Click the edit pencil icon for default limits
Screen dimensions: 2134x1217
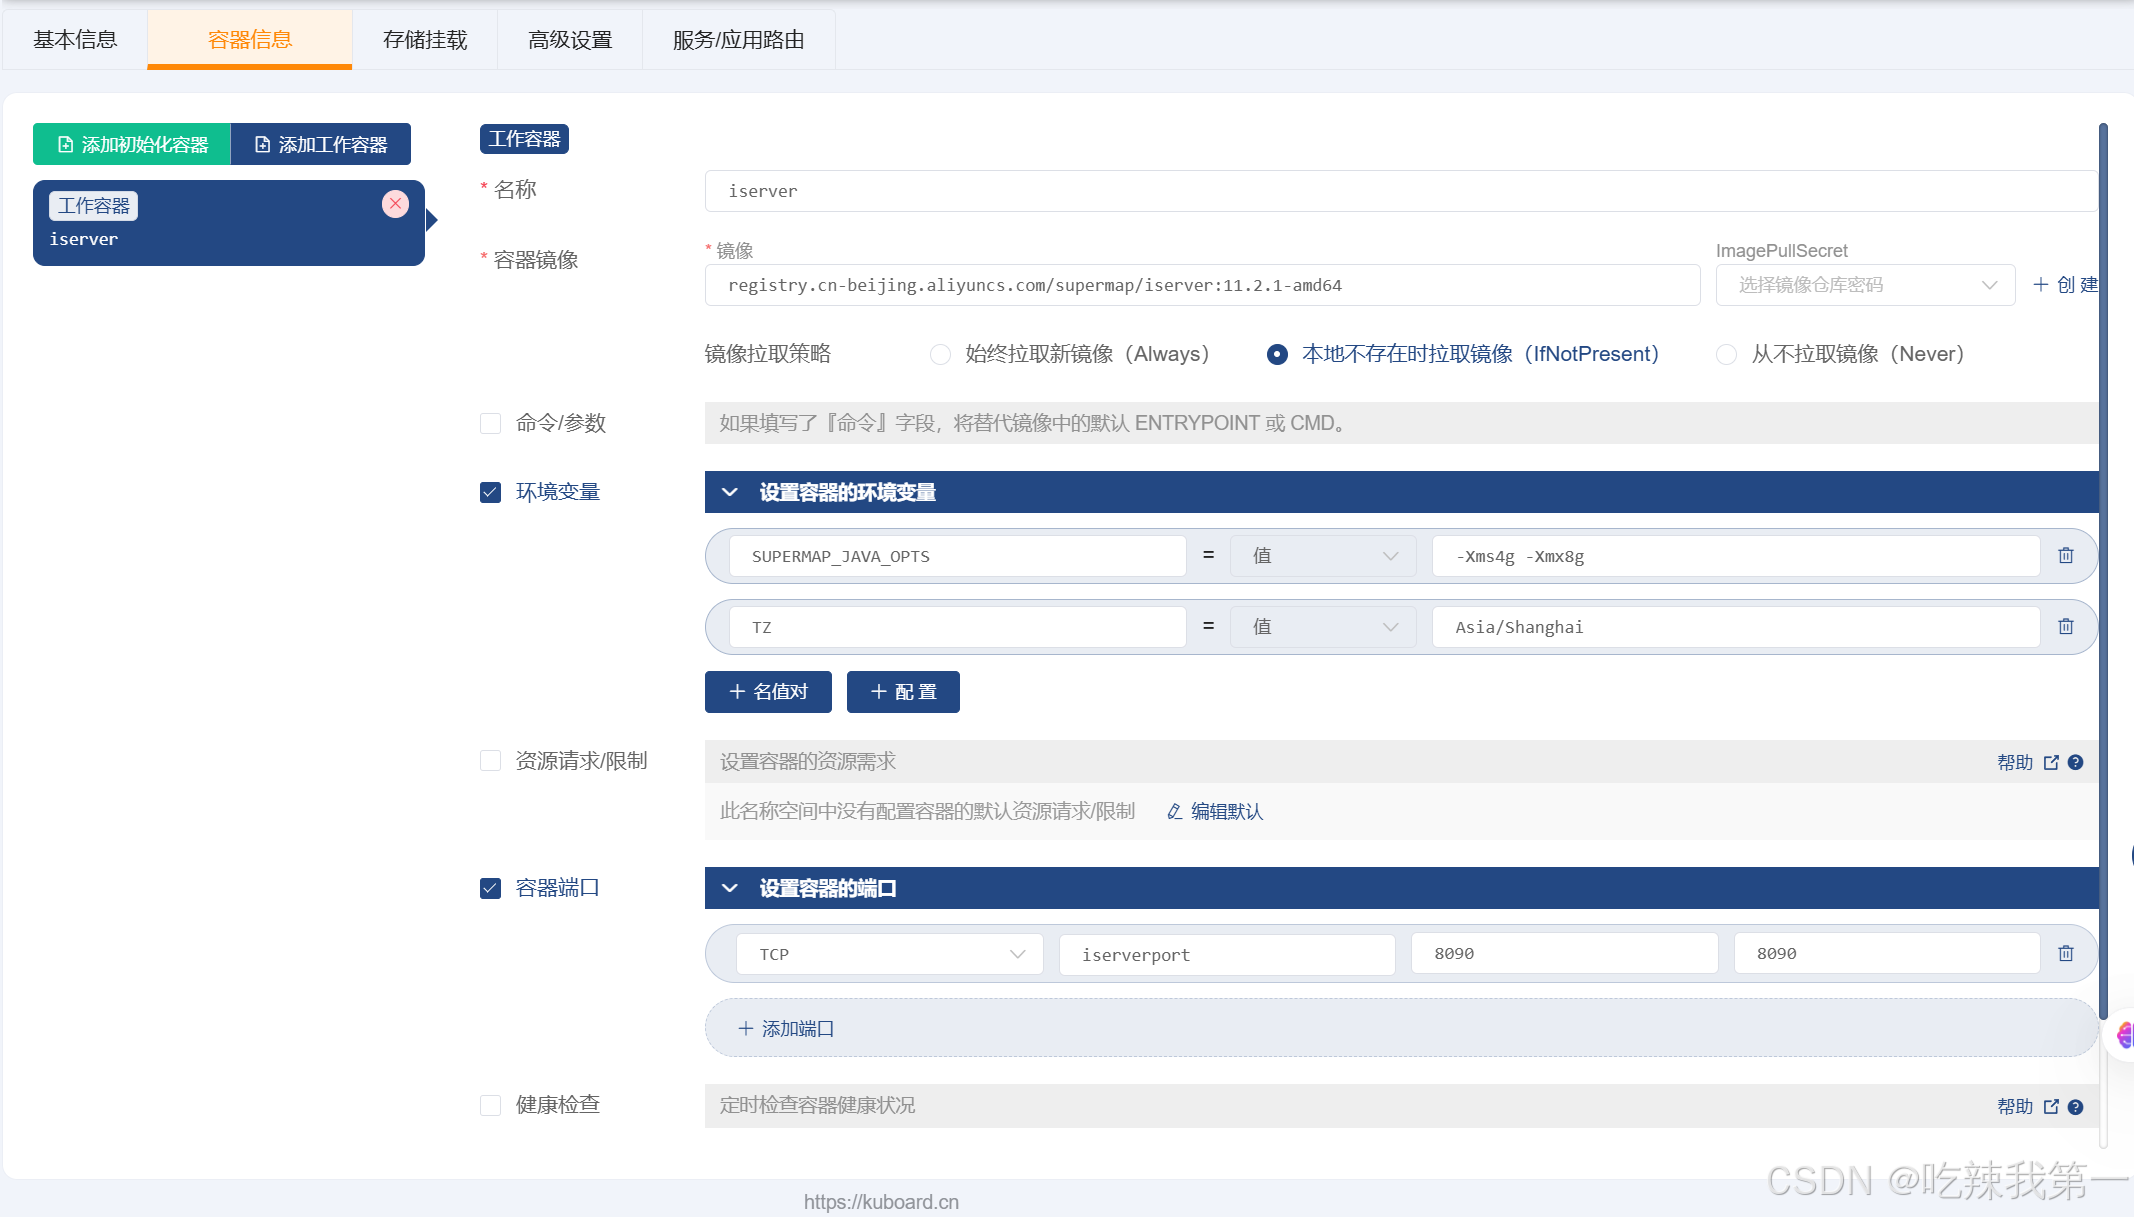pos(1175,811)
